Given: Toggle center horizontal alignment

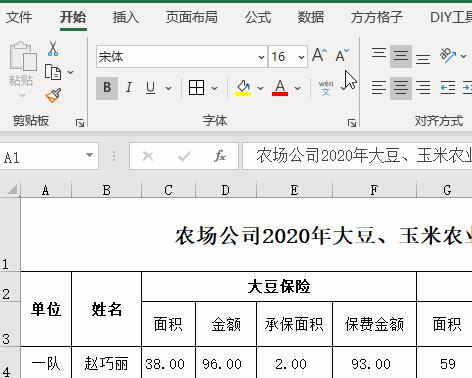Looking at the screenshot, I should click(x=401, y=88).
